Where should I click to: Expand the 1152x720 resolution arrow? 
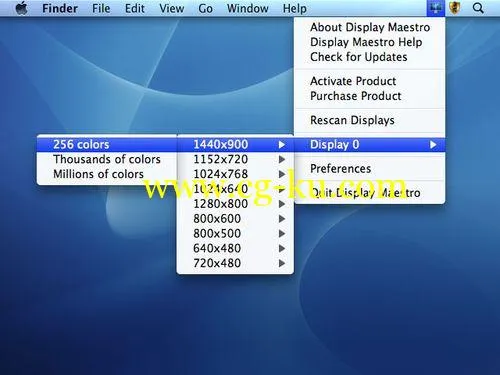282,159
